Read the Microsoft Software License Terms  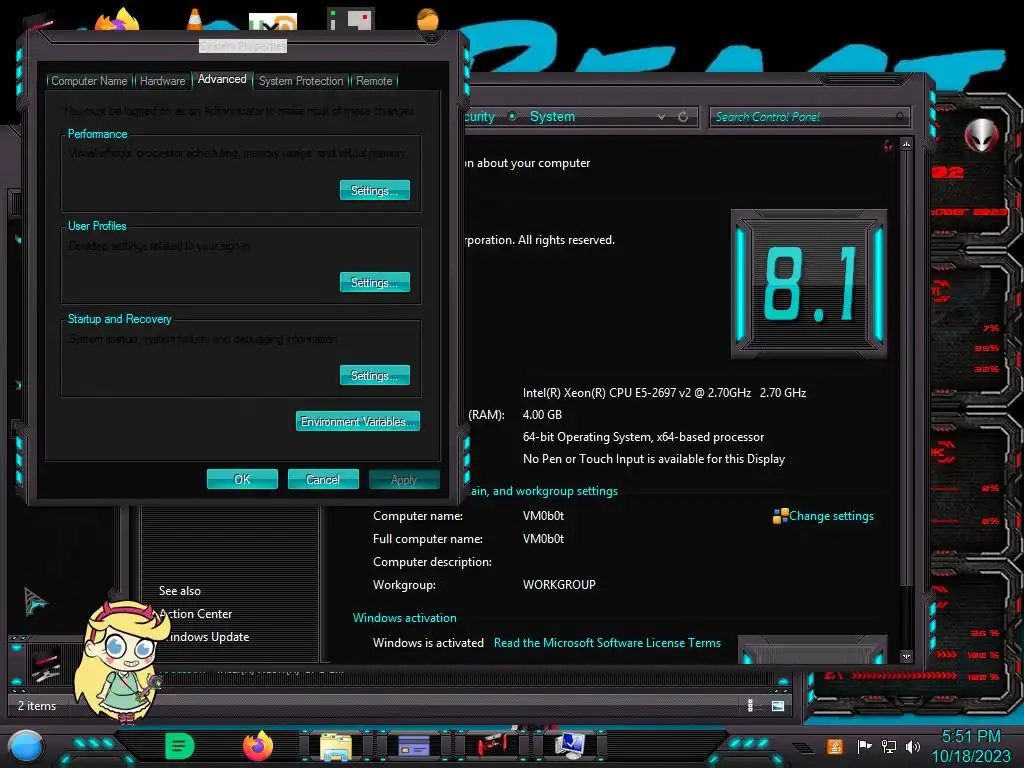(607, 643)
